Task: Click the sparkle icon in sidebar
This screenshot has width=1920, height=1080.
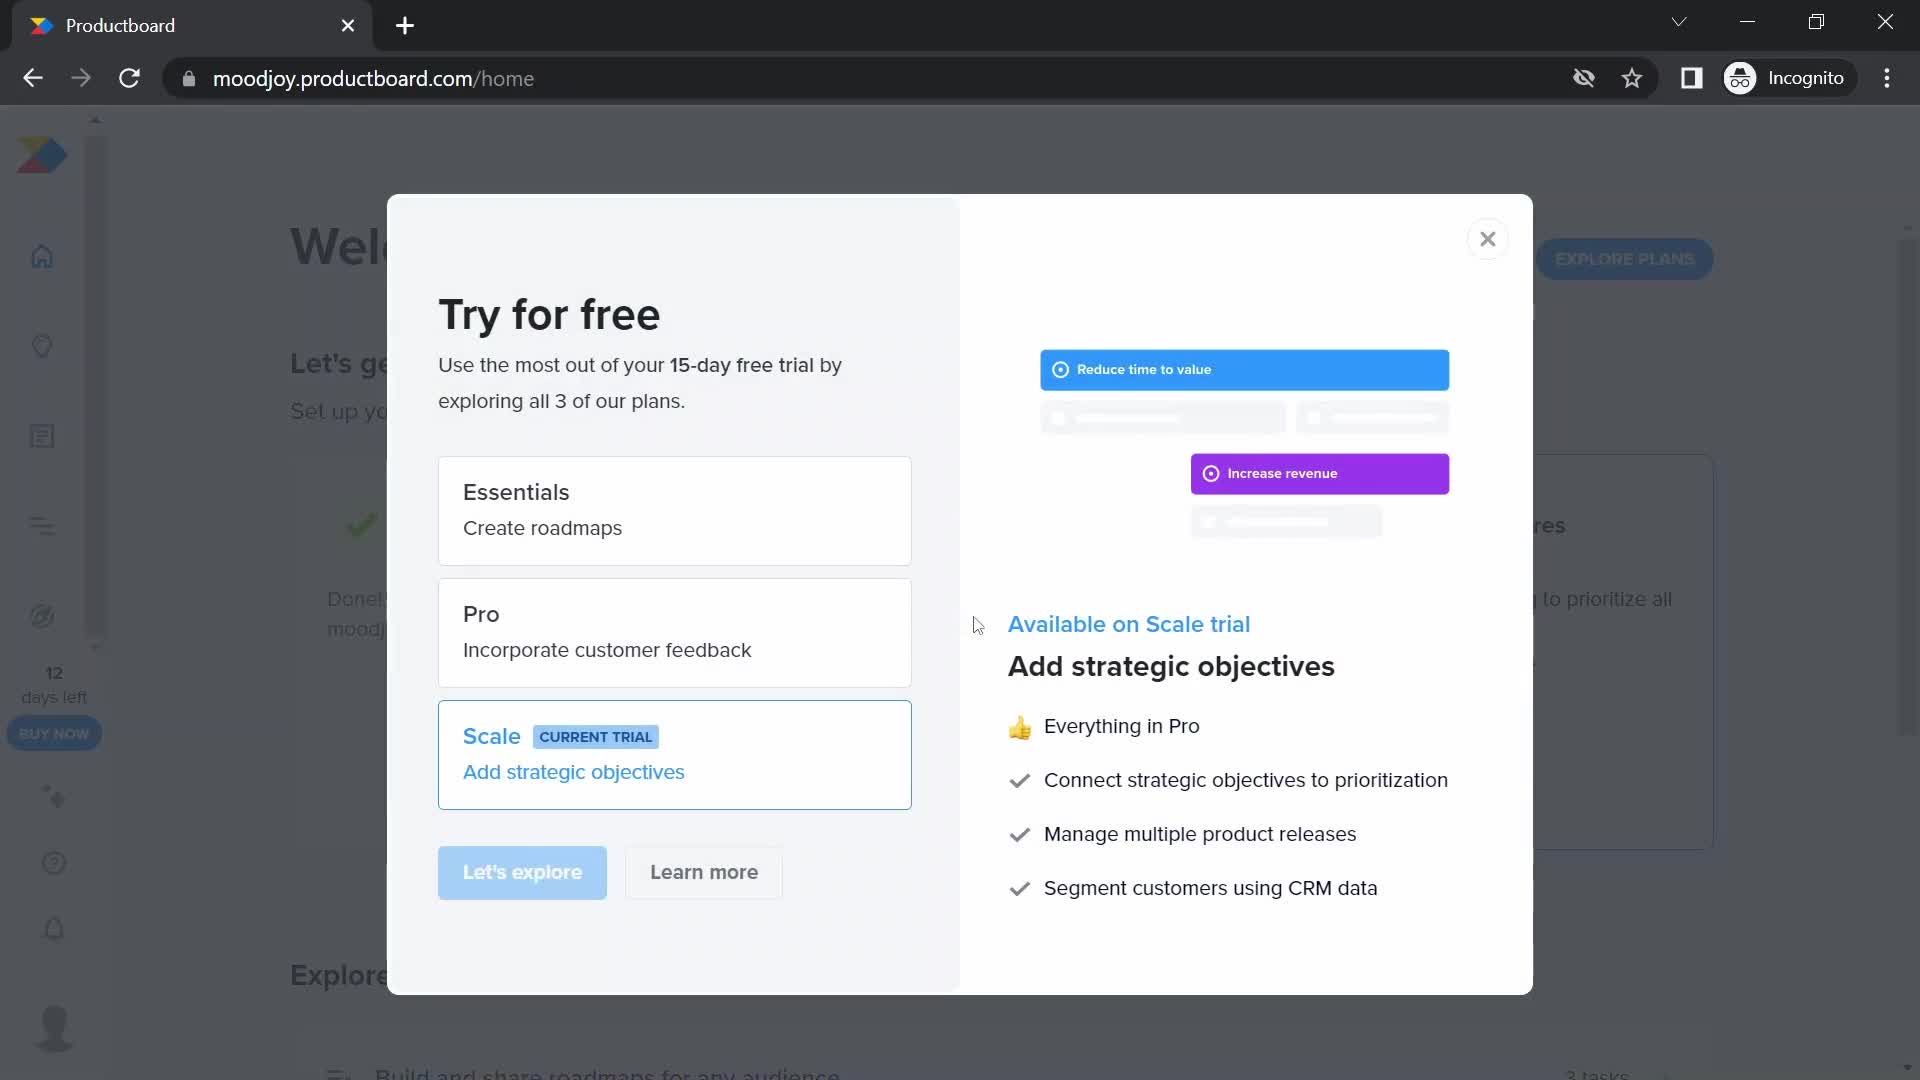Action: click(54, 797)
